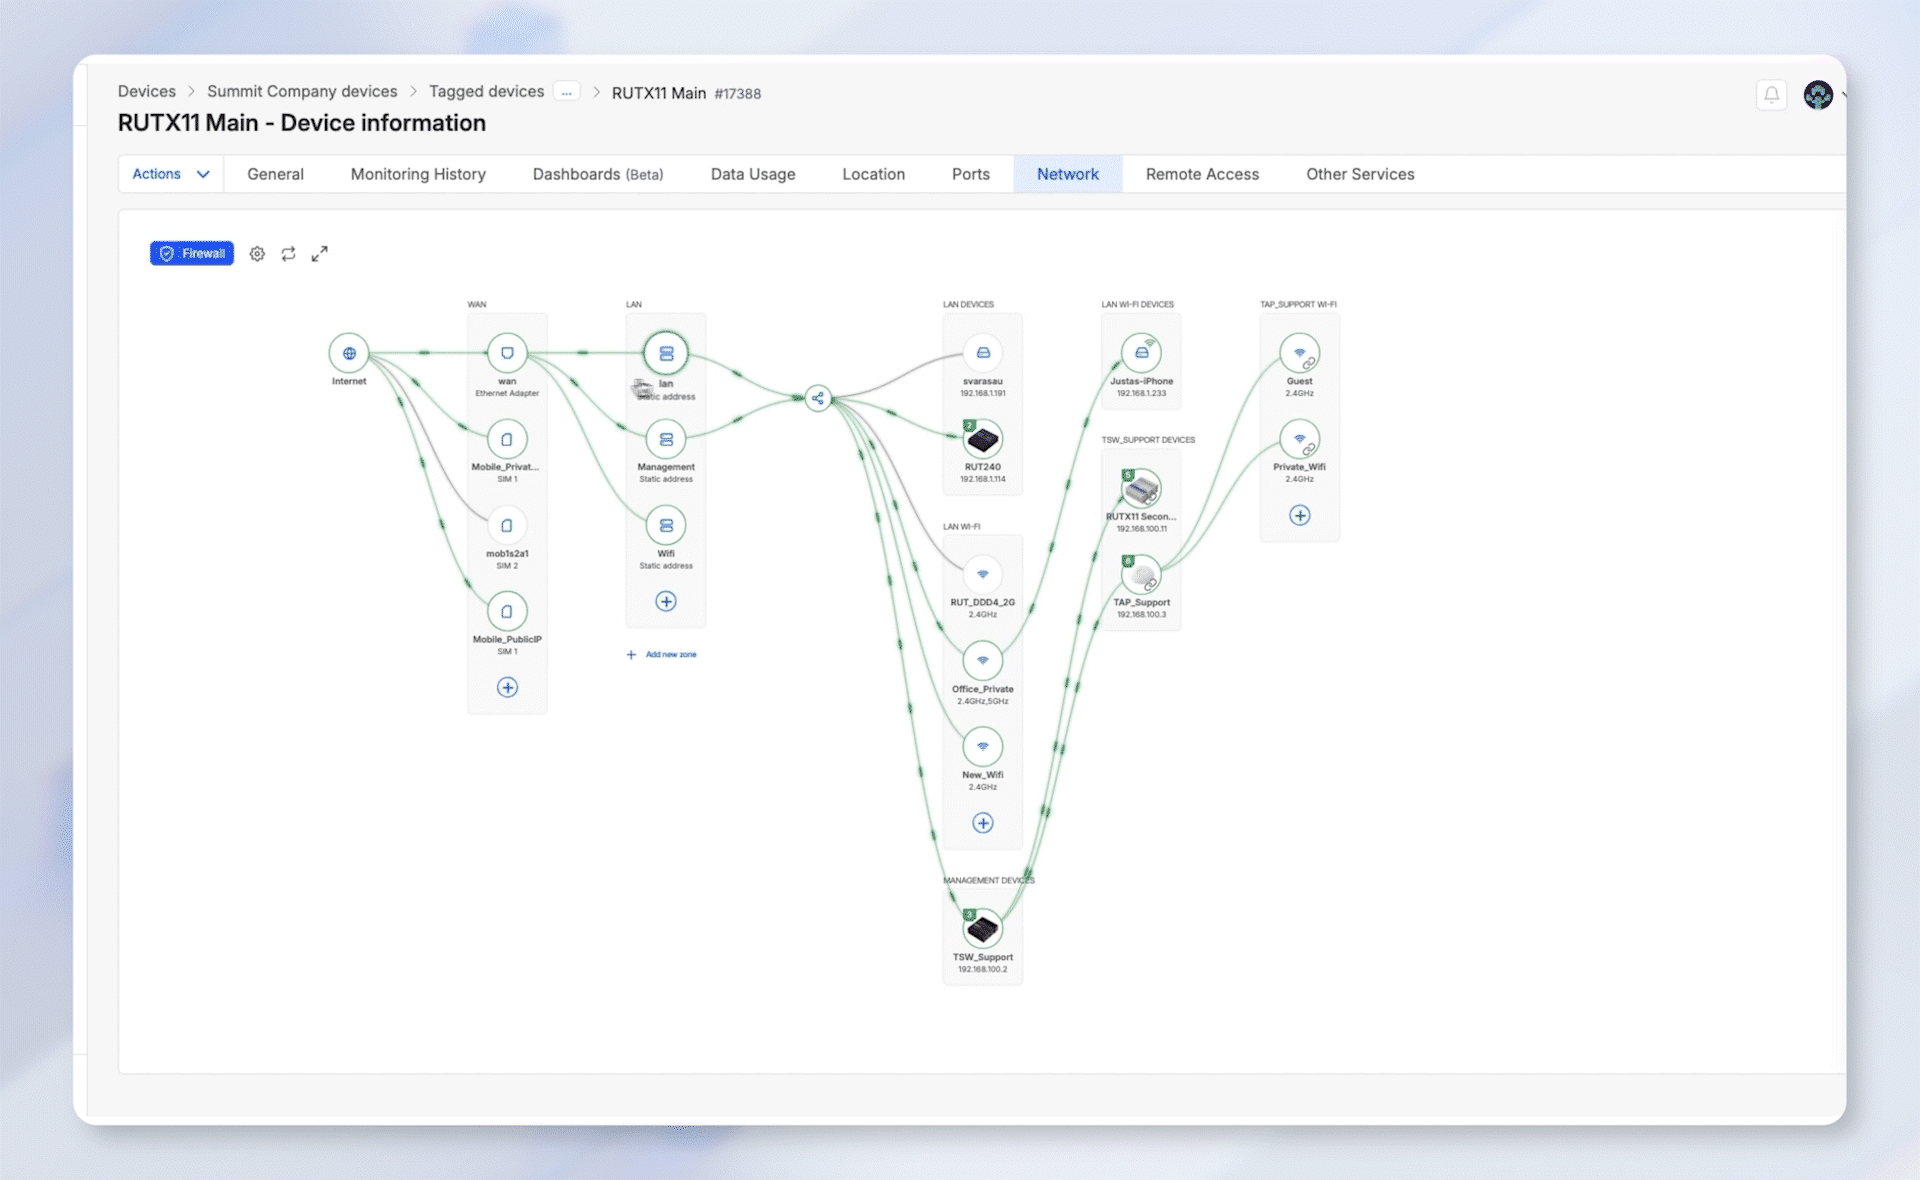Click the Internet globe node

pos(349,353)
